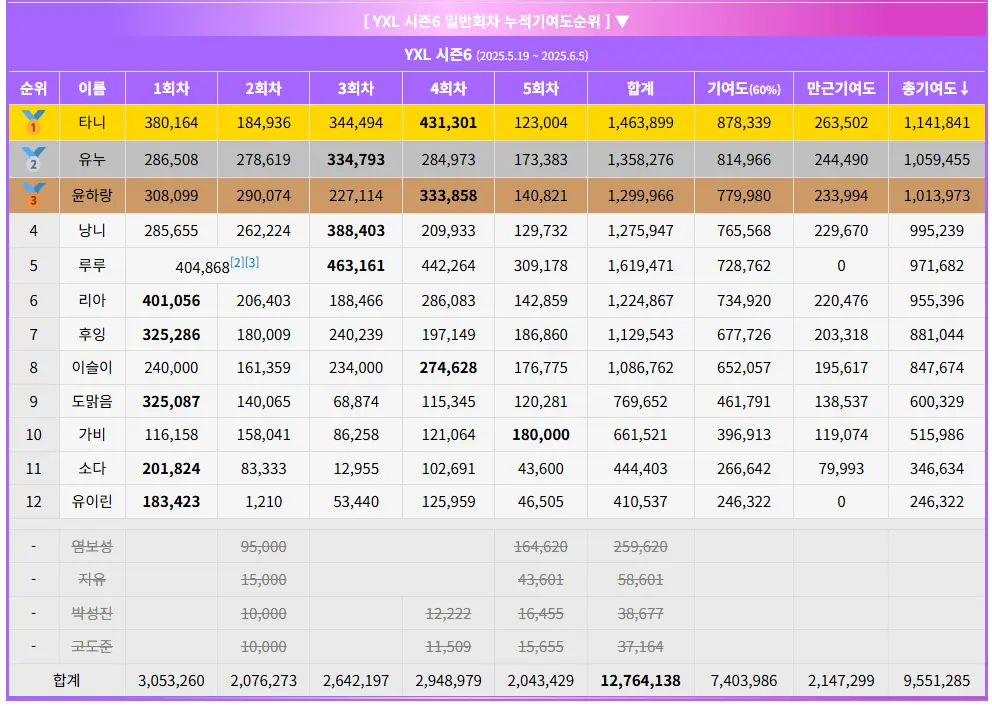Click the 1회차 total 3,053,260

tap(171, 681)
